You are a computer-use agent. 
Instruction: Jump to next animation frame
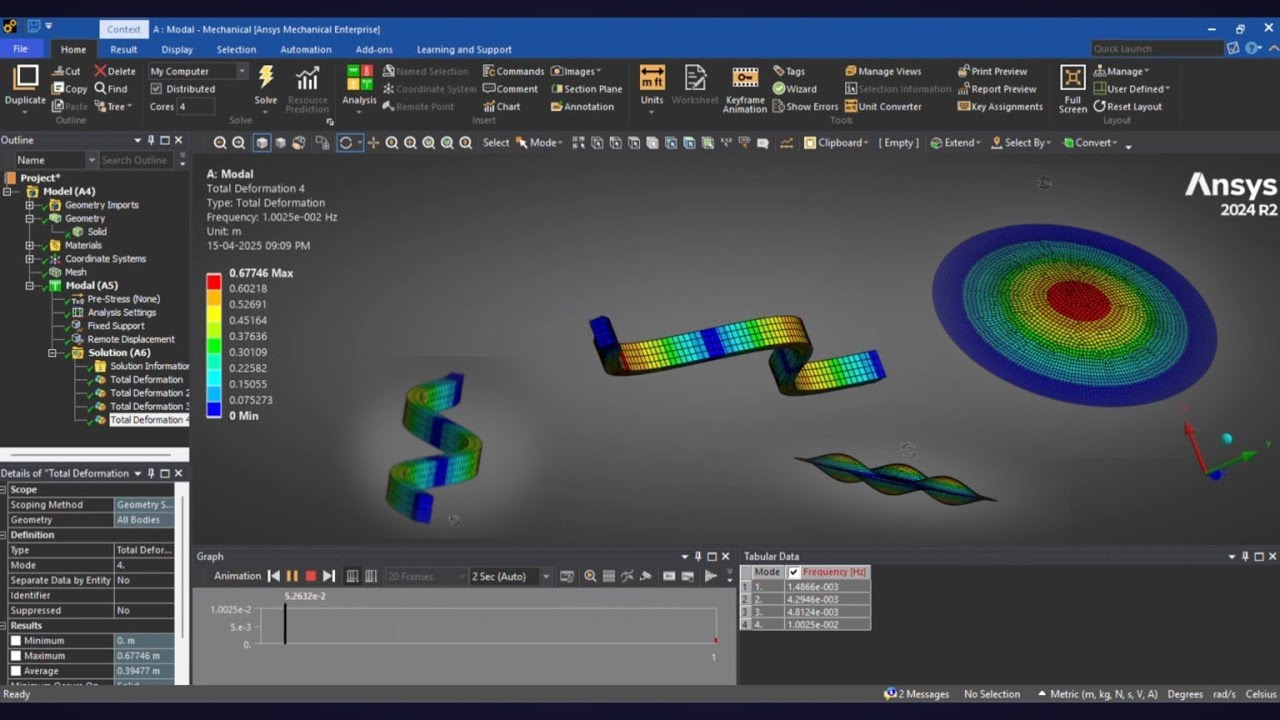click(x=328, y=576)
